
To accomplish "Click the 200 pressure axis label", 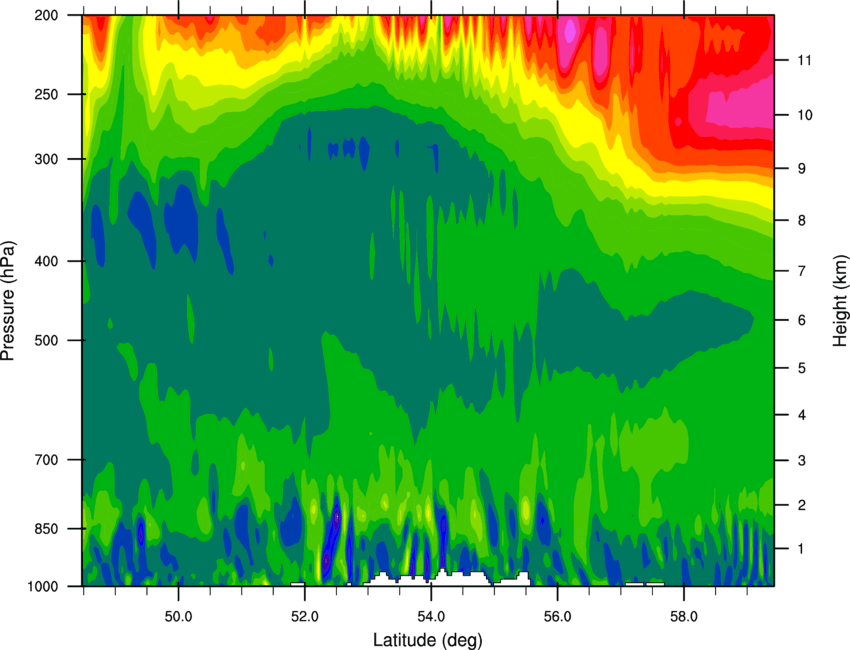I will (46, 15).
